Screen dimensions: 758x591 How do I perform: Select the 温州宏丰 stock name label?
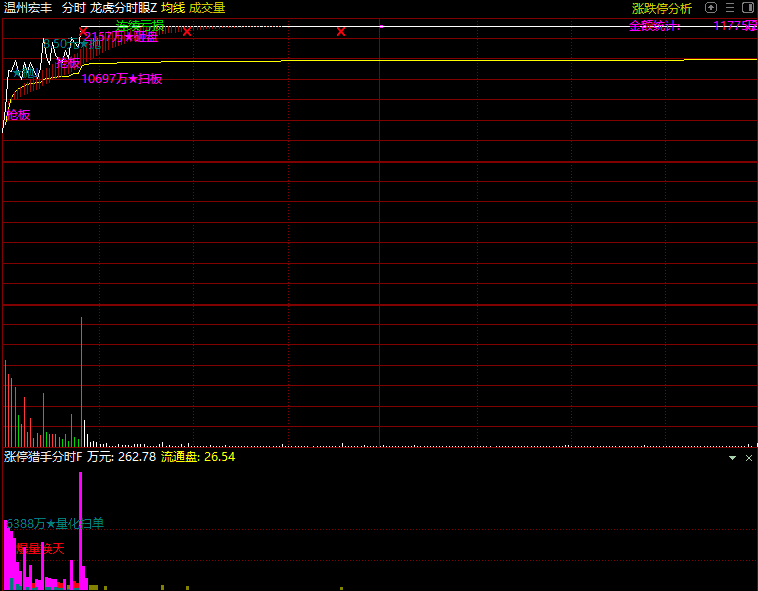click(27, 8)
